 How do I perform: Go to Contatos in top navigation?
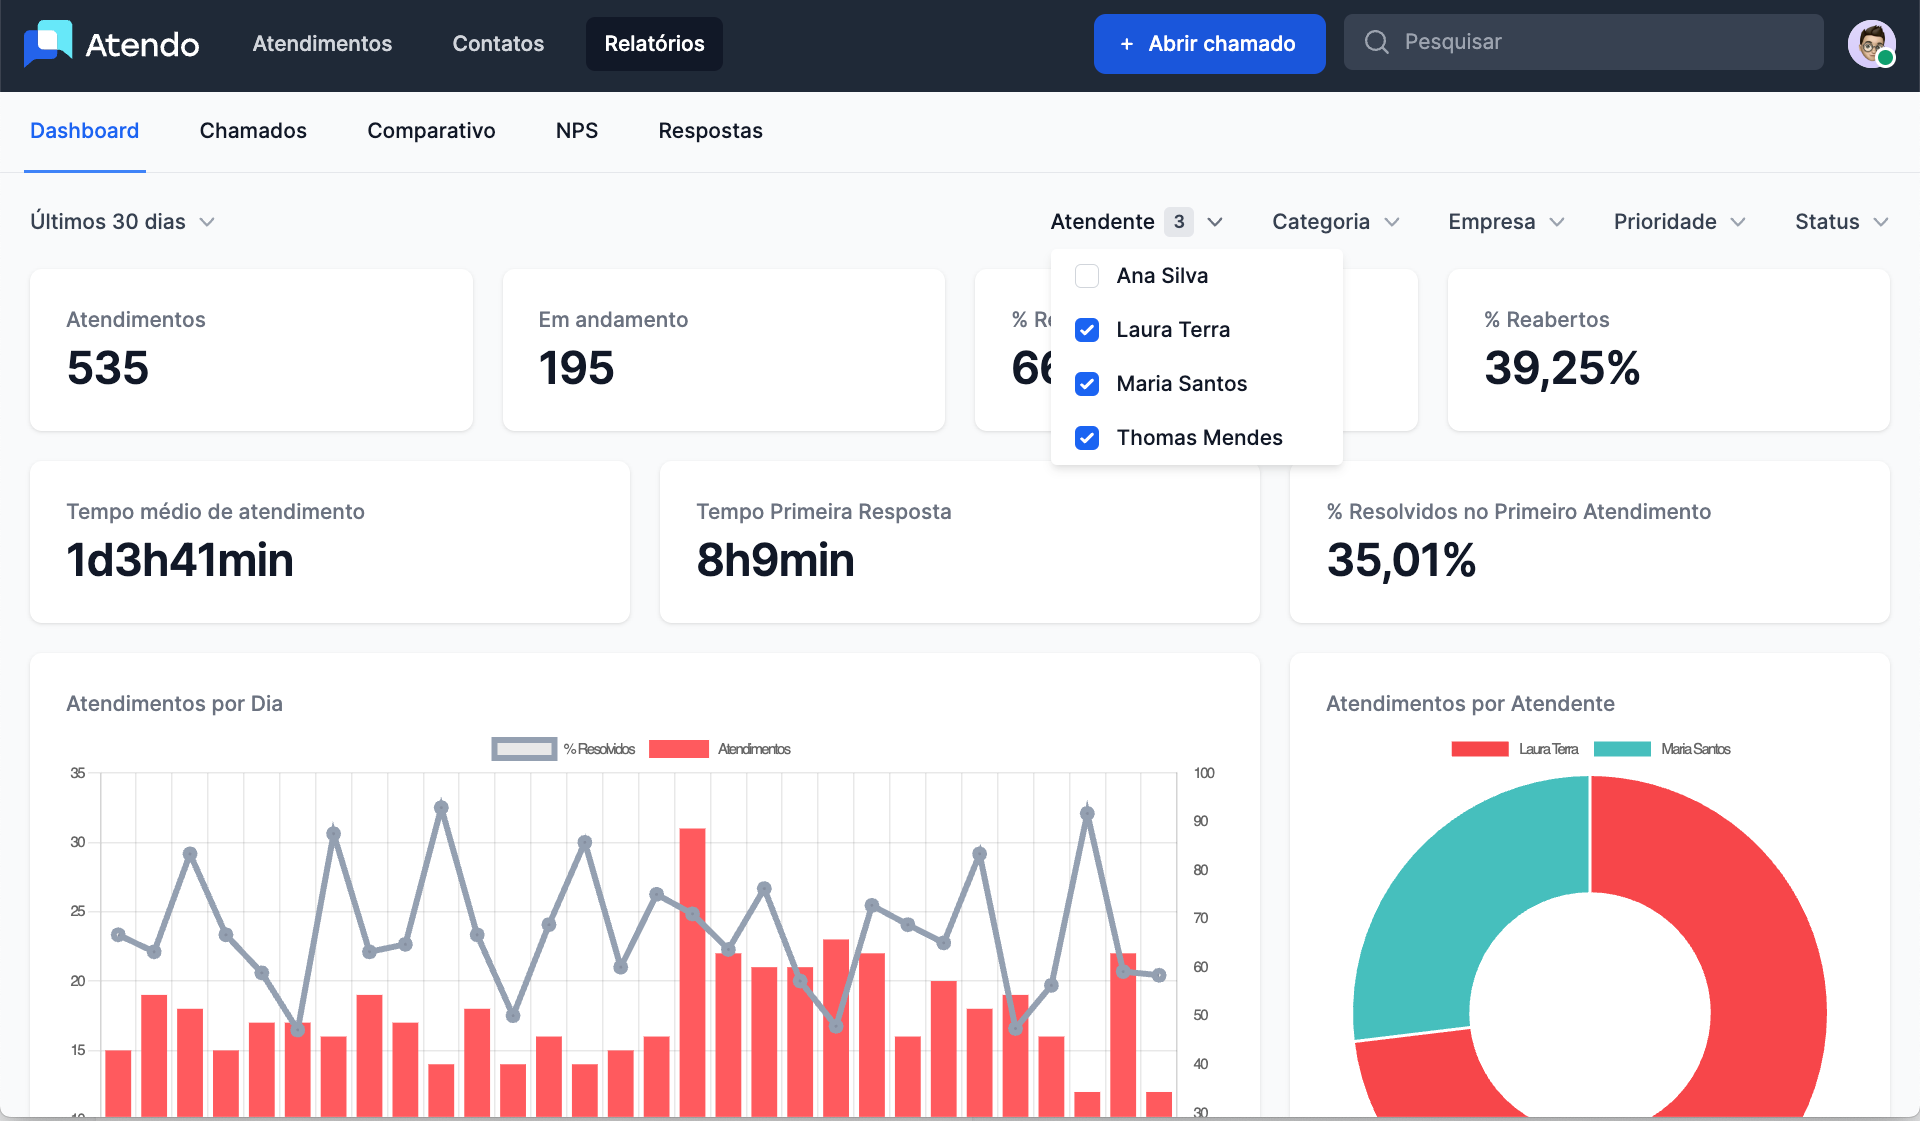click(x=498, y=44)
